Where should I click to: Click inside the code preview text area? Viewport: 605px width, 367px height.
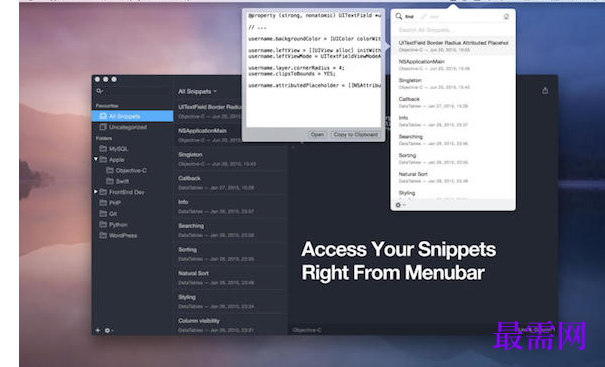[x=314, y=69]
